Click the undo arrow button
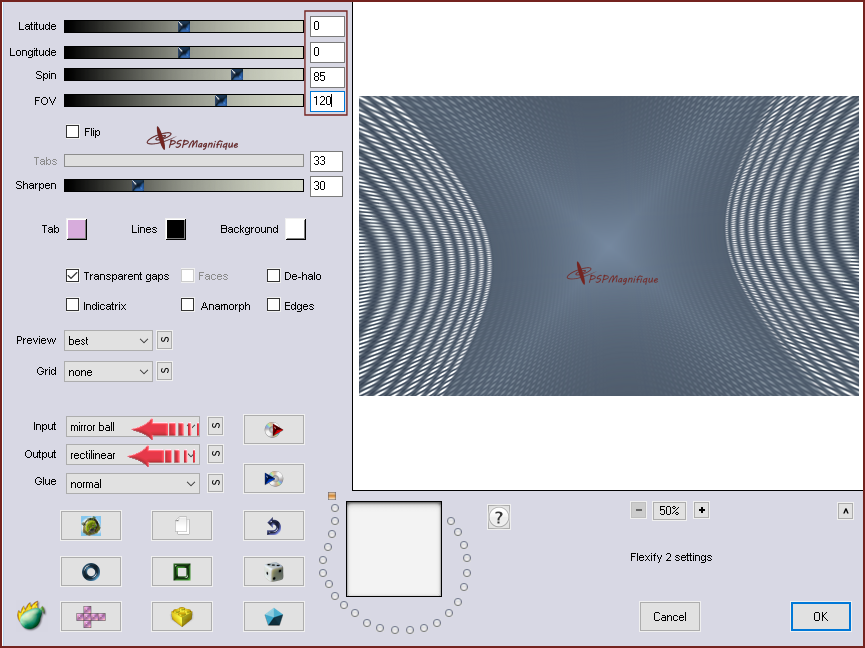The height and width of the screenshot is (648, 865). pos(273,525)
